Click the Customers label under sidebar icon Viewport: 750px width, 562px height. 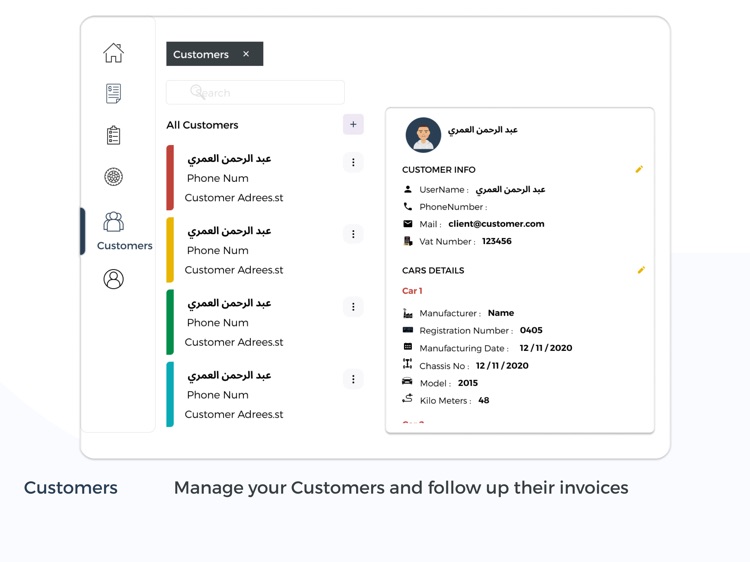pos(124,245)
